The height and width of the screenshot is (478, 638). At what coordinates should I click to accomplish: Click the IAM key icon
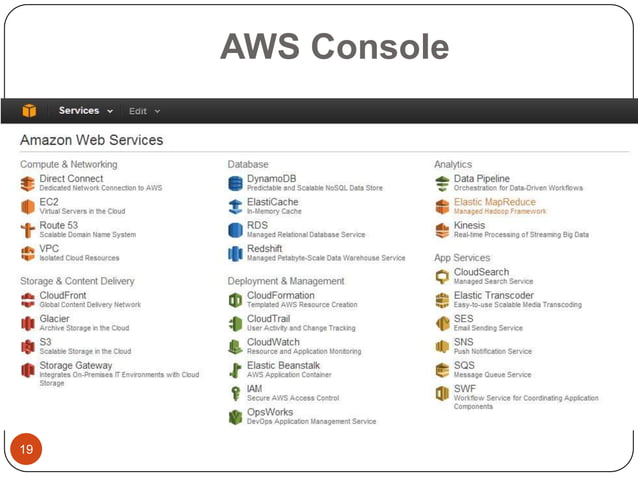coord(235,394)
